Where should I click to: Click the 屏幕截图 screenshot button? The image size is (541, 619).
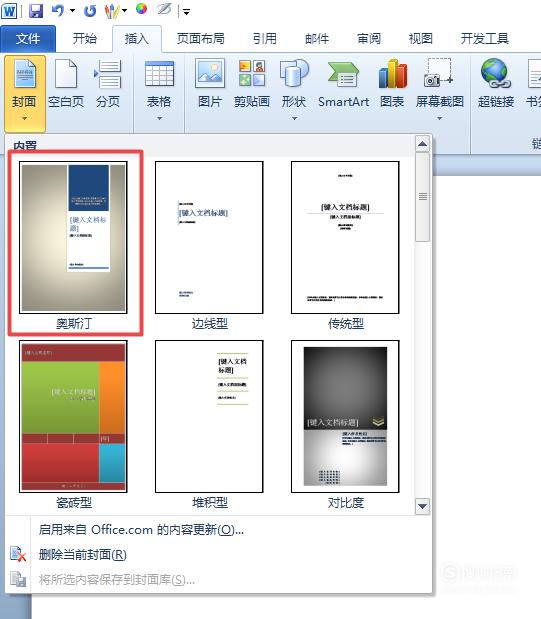(440, 84)
